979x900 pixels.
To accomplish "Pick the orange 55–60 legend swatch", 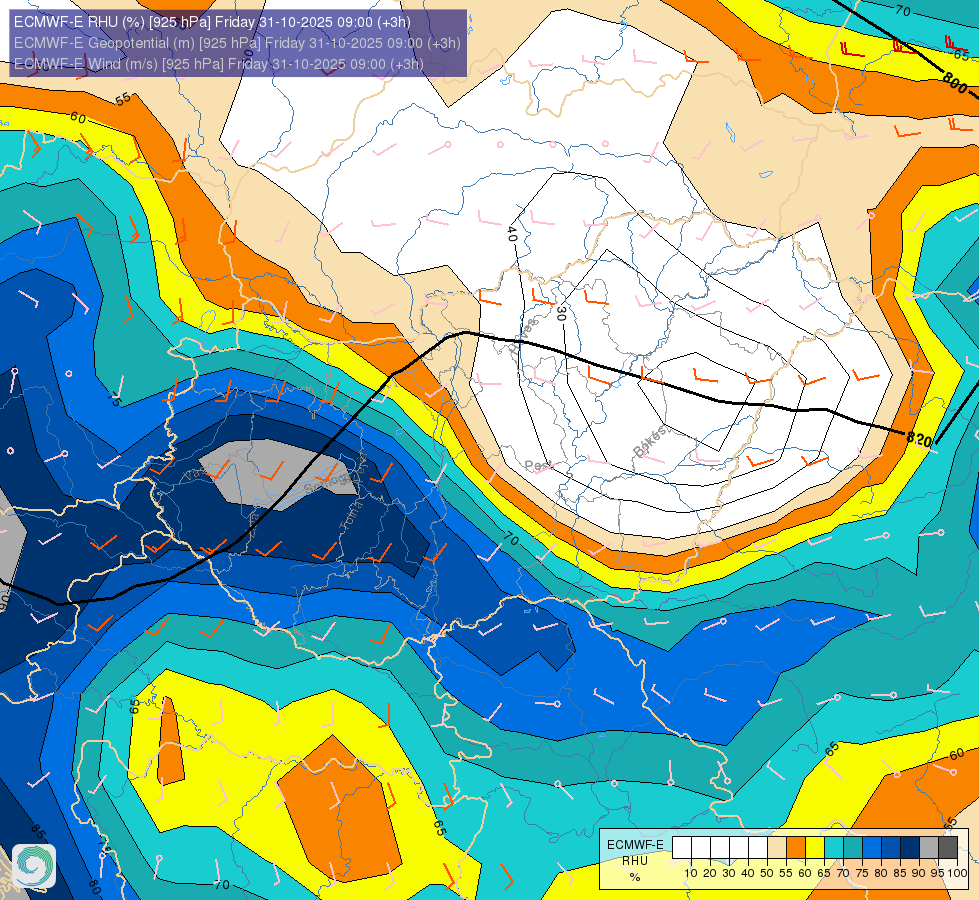I will click(795, 848).
